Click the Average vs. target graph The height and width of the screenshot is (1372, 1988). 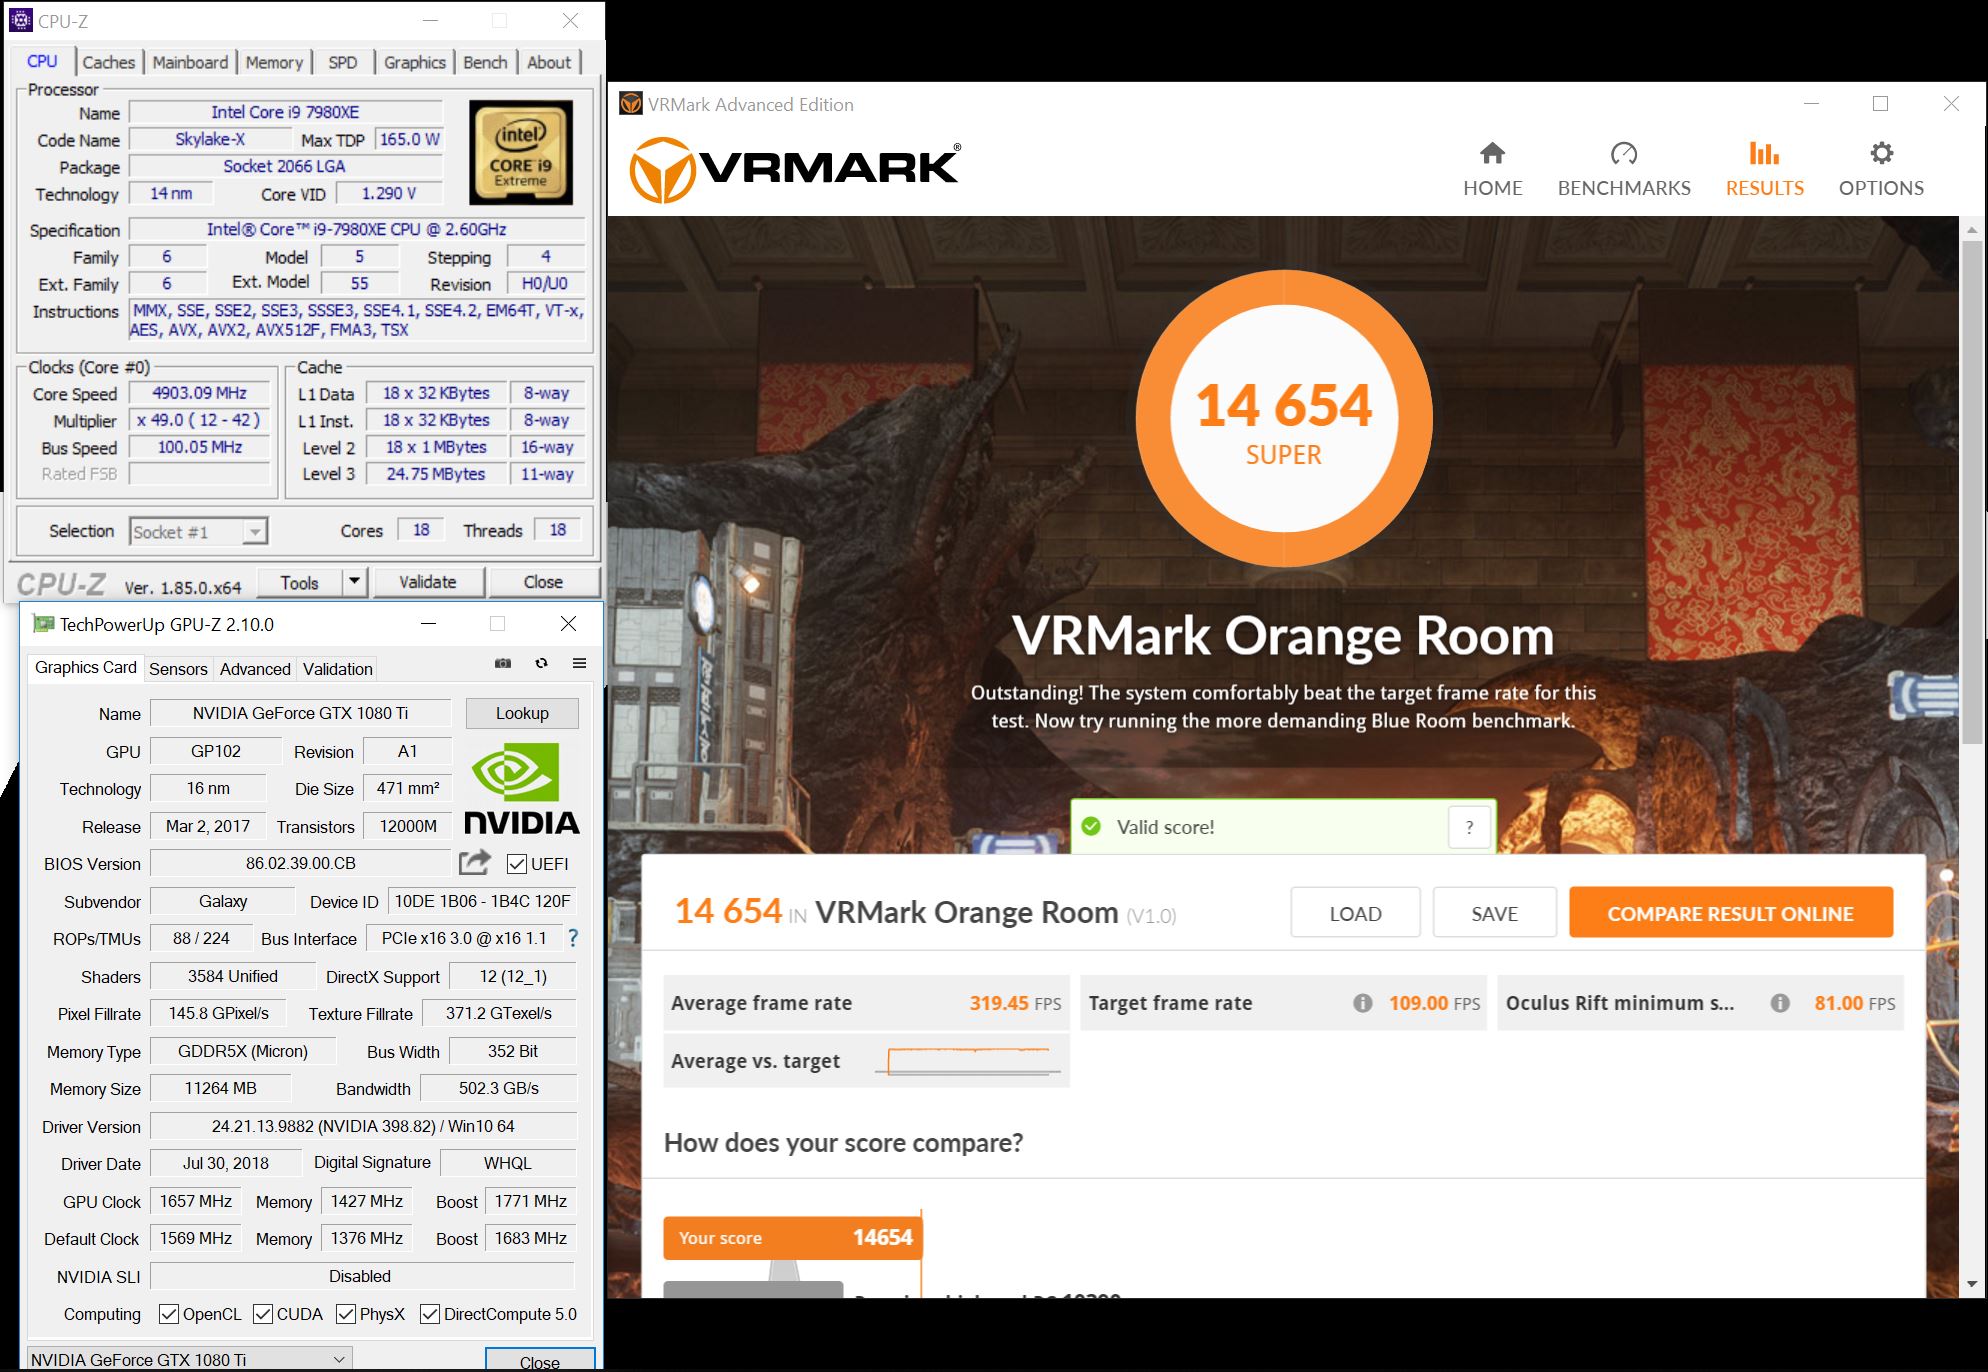coord(968,1060)
